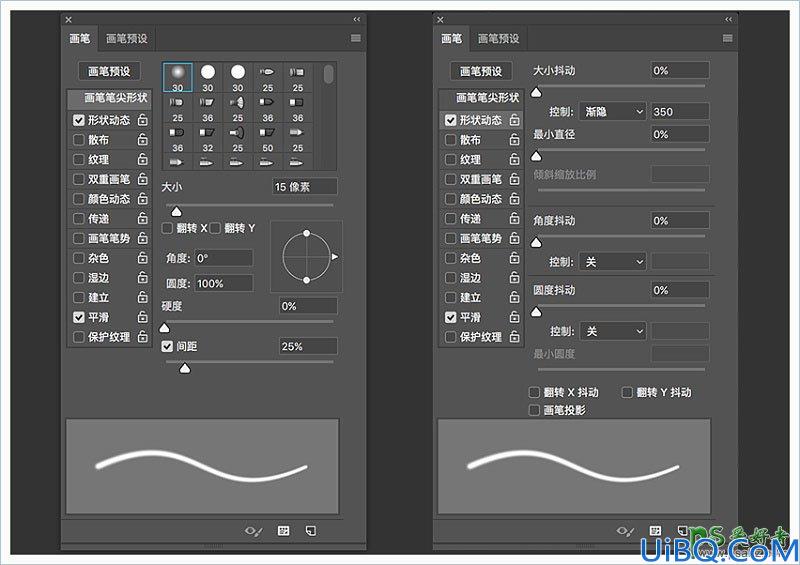
Task: Open 控制 dropdown under 圆度抖动
Action: pos(613,331)
